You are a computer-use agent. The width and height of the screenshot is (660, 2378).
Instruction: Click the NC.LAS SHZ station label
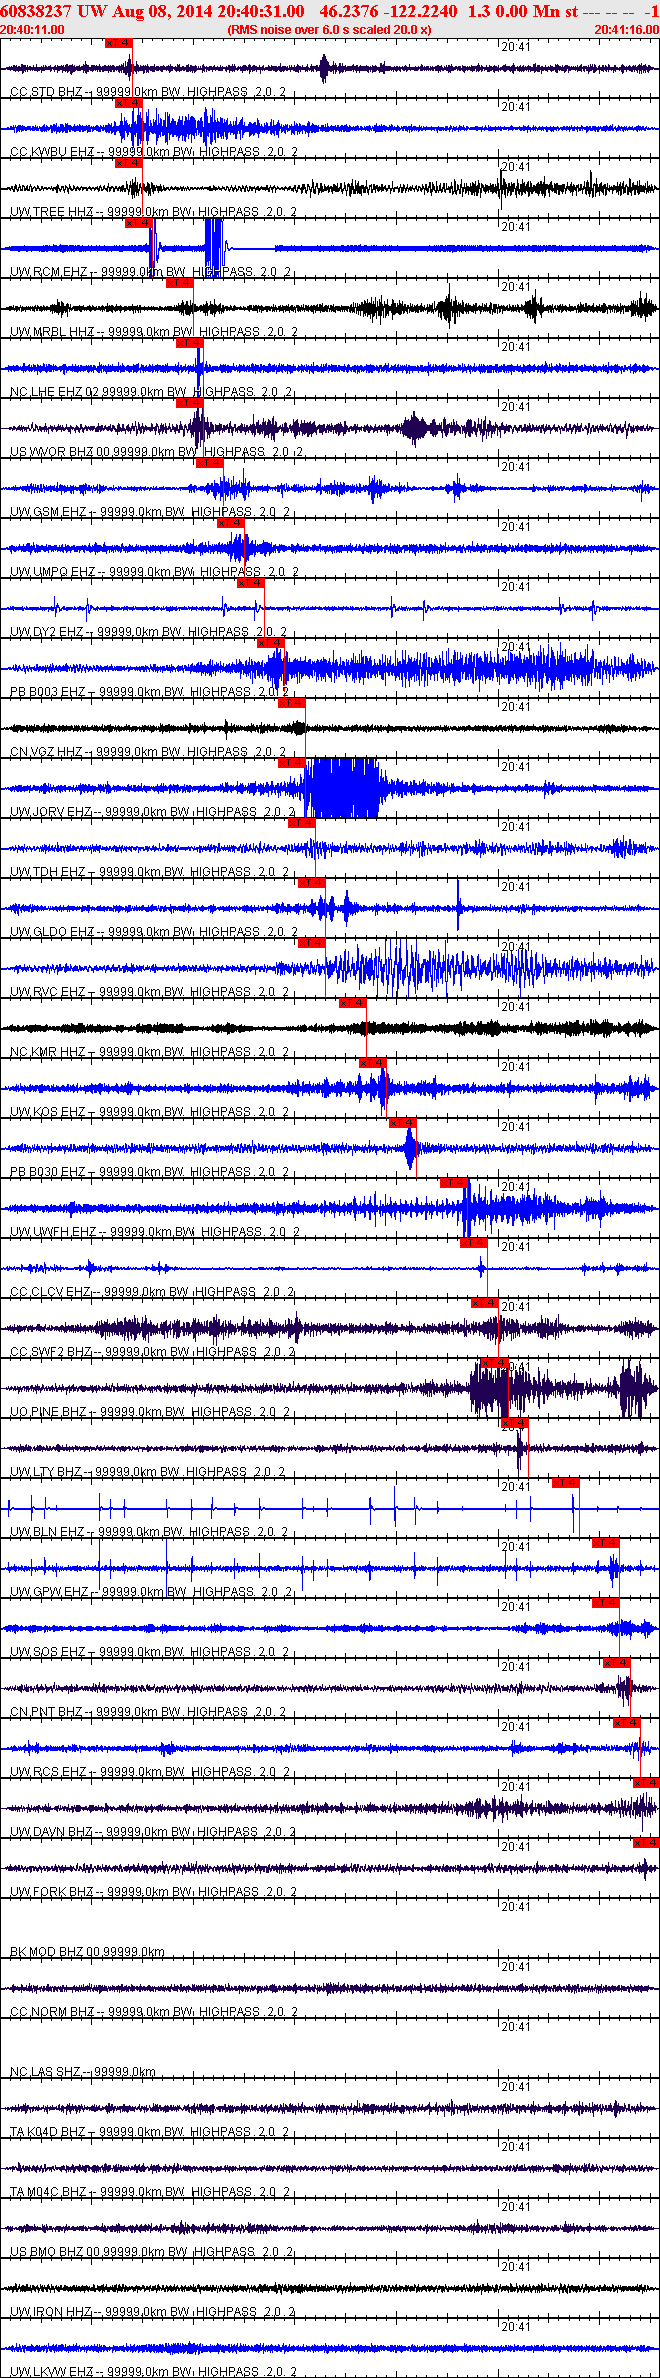(x=47, y=2072)
